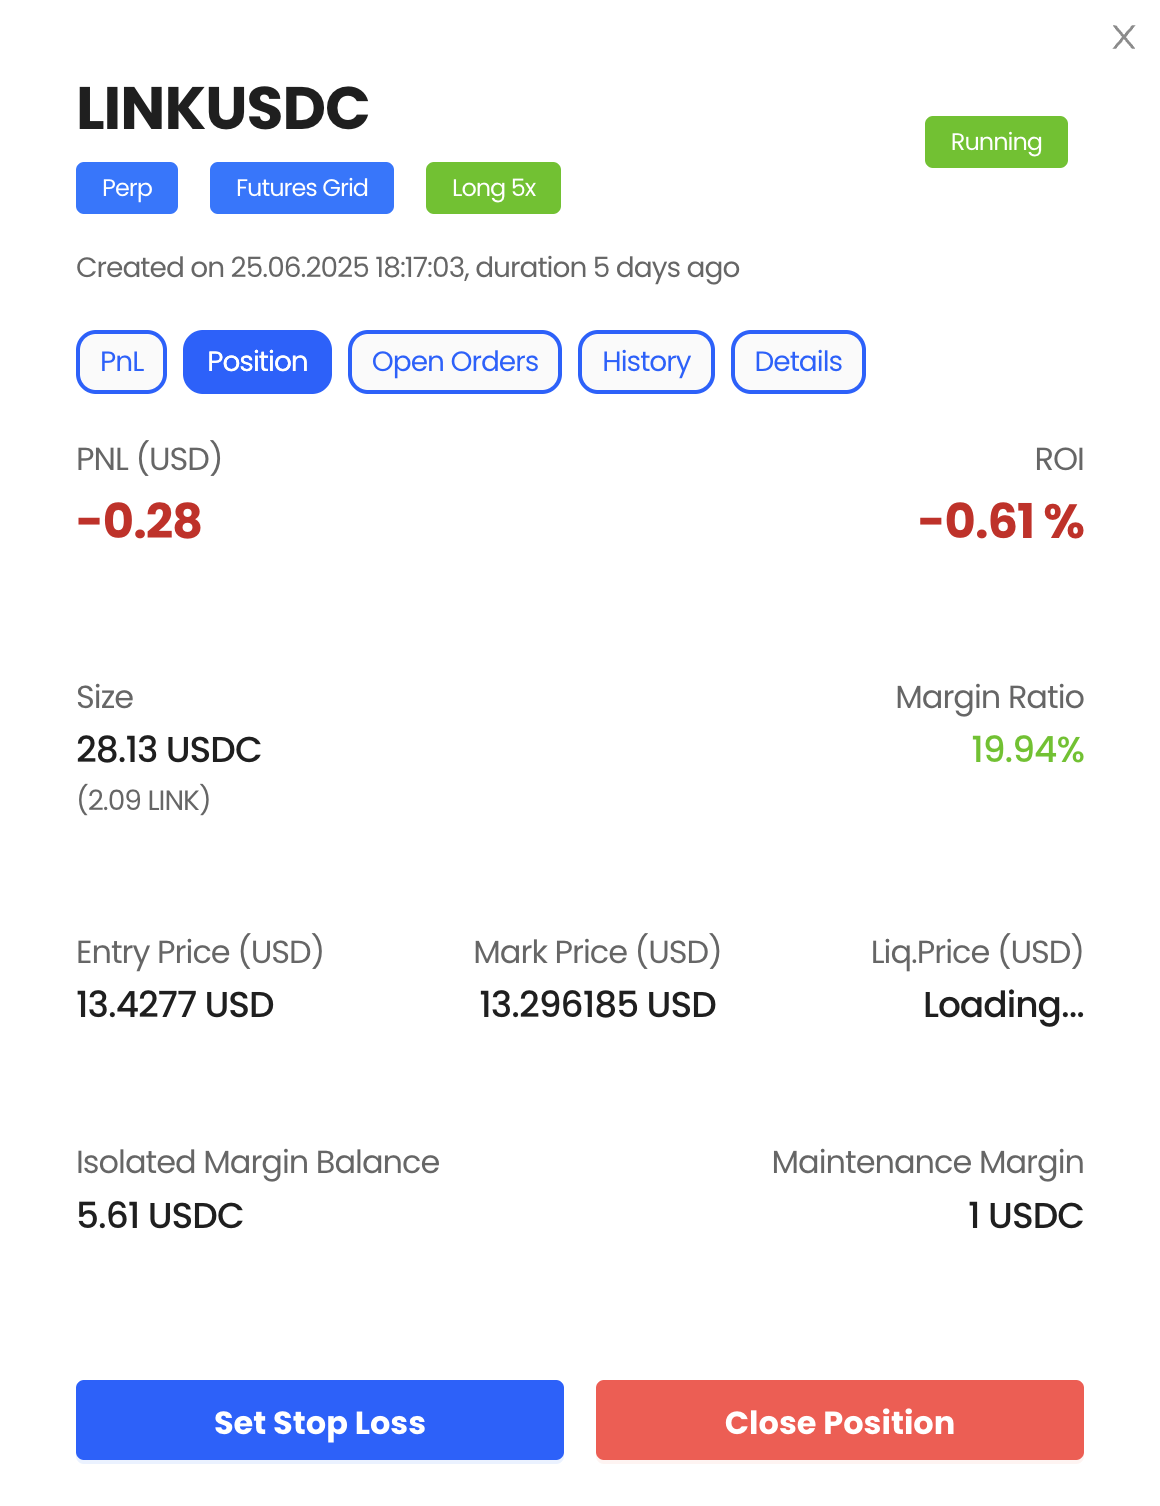Click the Long 5x badge

pos(493,188)
